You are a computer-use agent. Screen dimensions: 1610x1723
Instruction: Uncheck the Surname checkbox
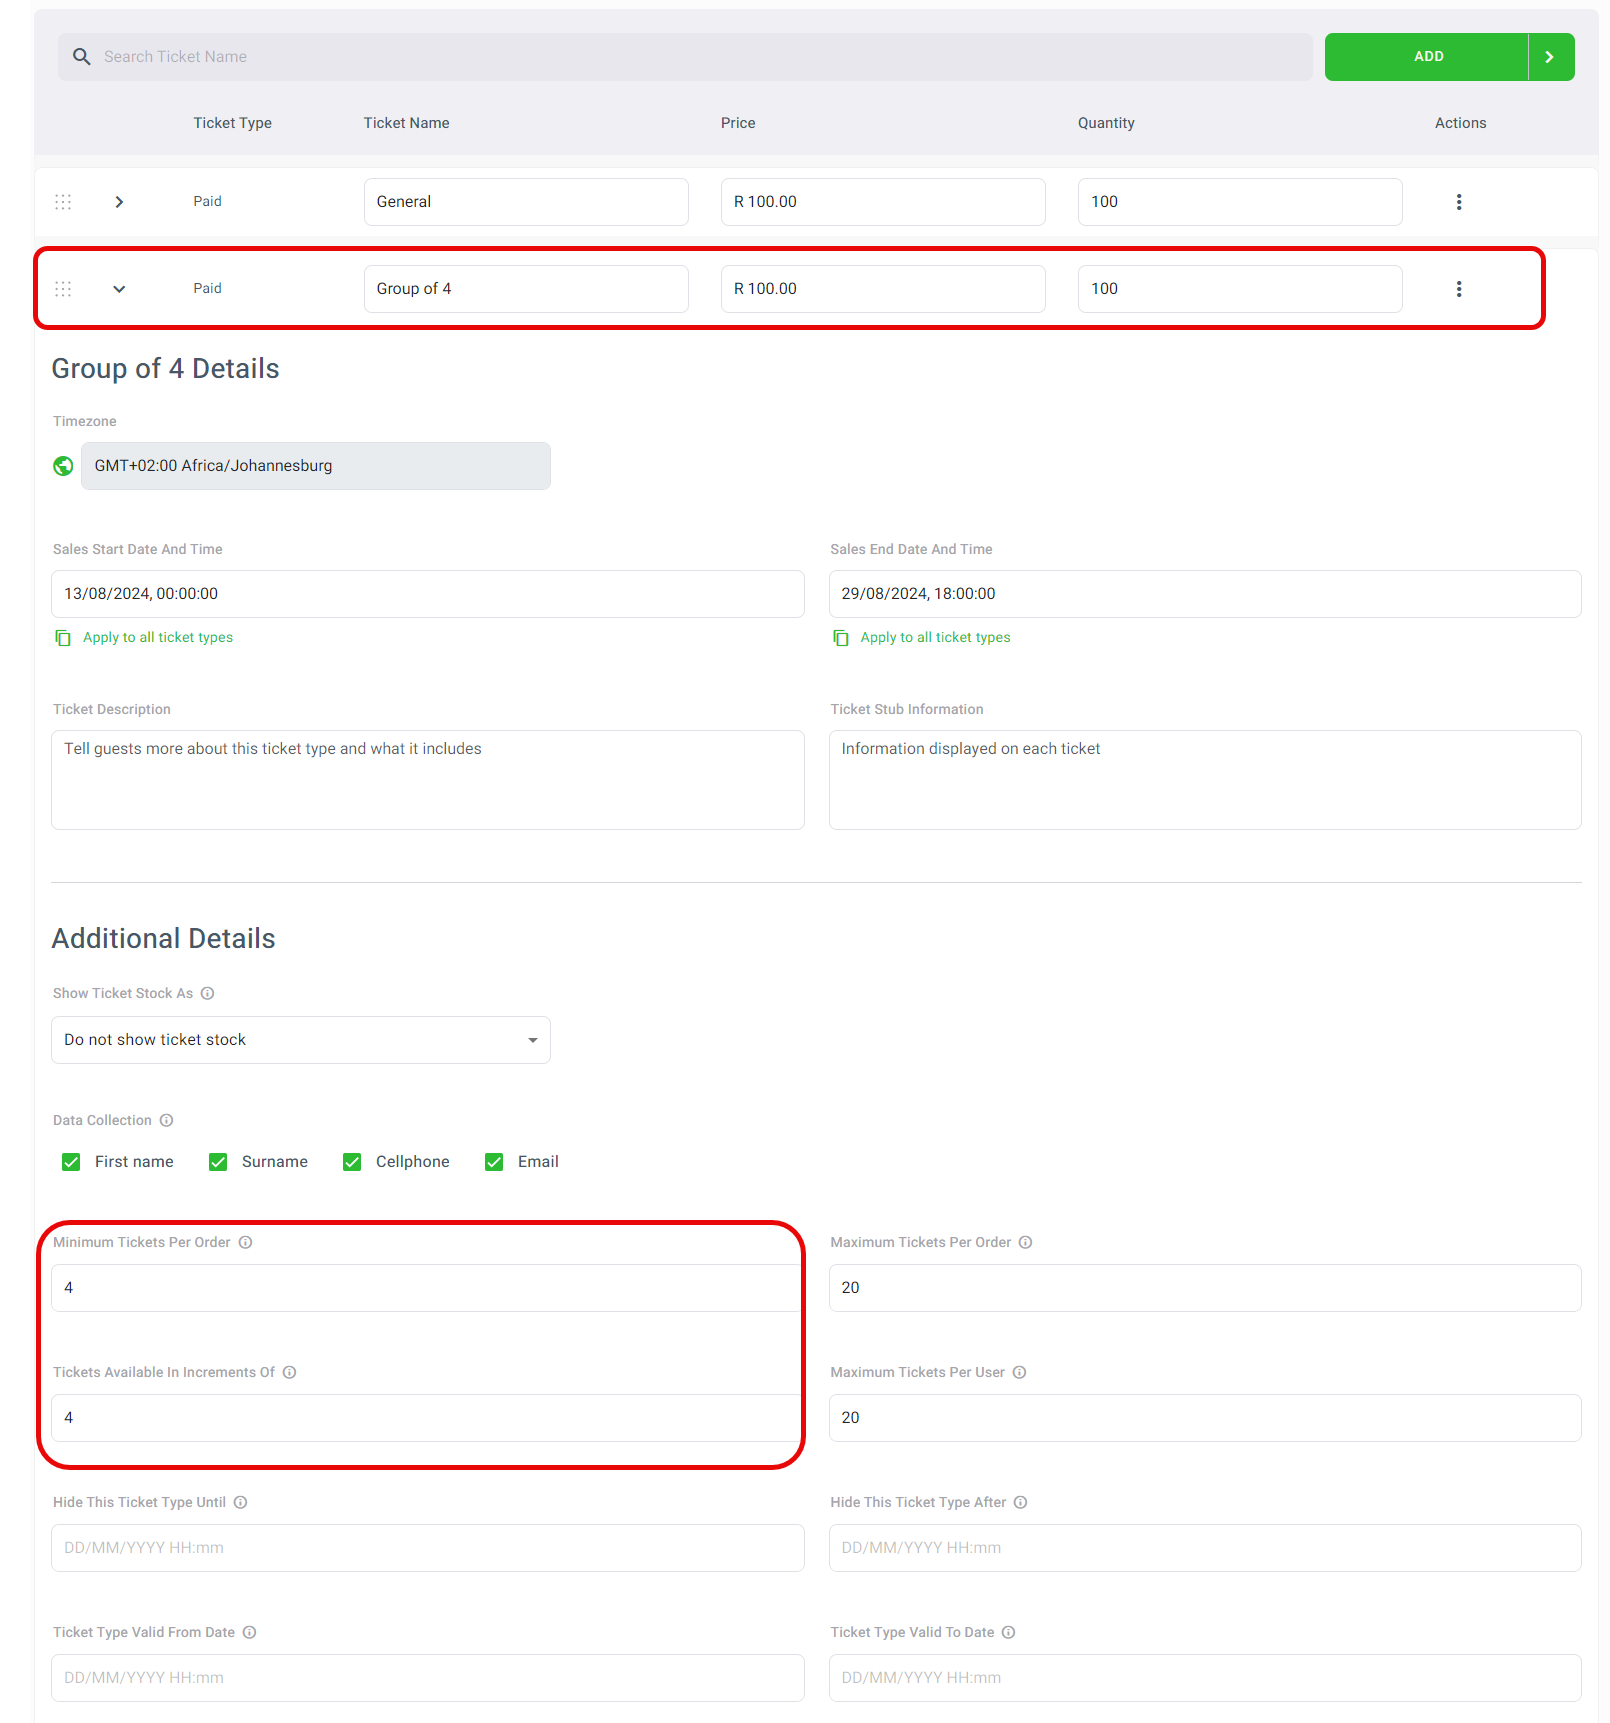coord(218,1162)
